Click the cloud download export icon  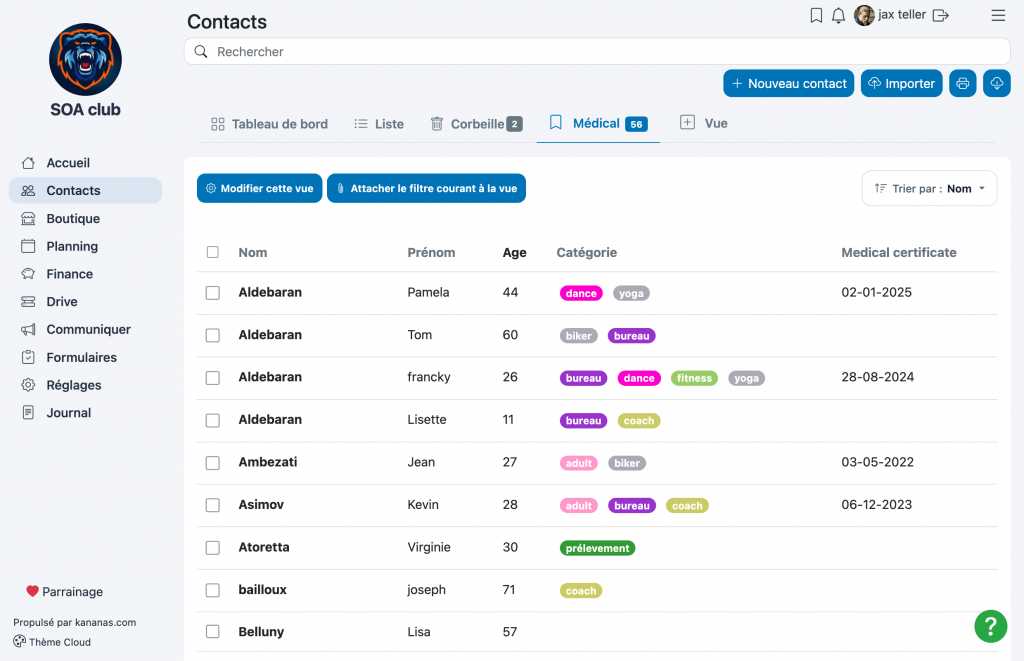[997, 83]
